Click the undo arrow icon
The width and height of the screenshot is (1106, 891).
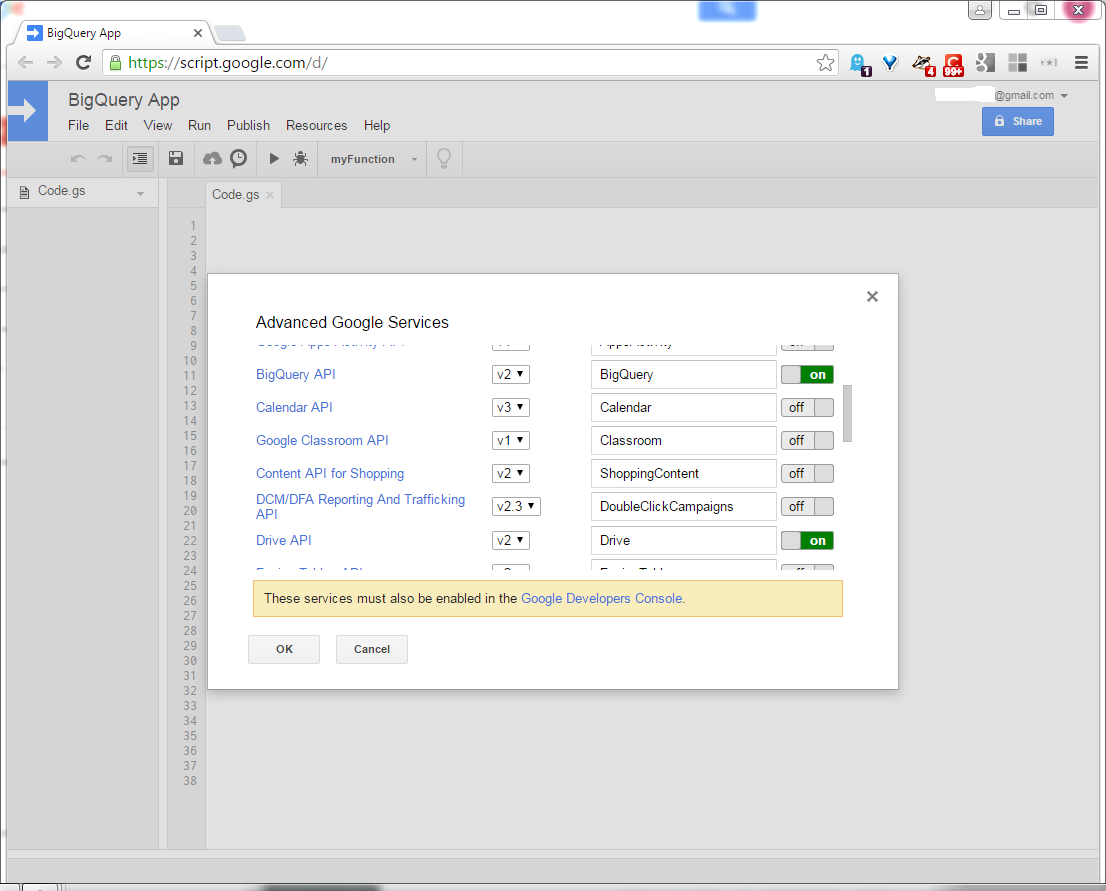coord(78,159)
